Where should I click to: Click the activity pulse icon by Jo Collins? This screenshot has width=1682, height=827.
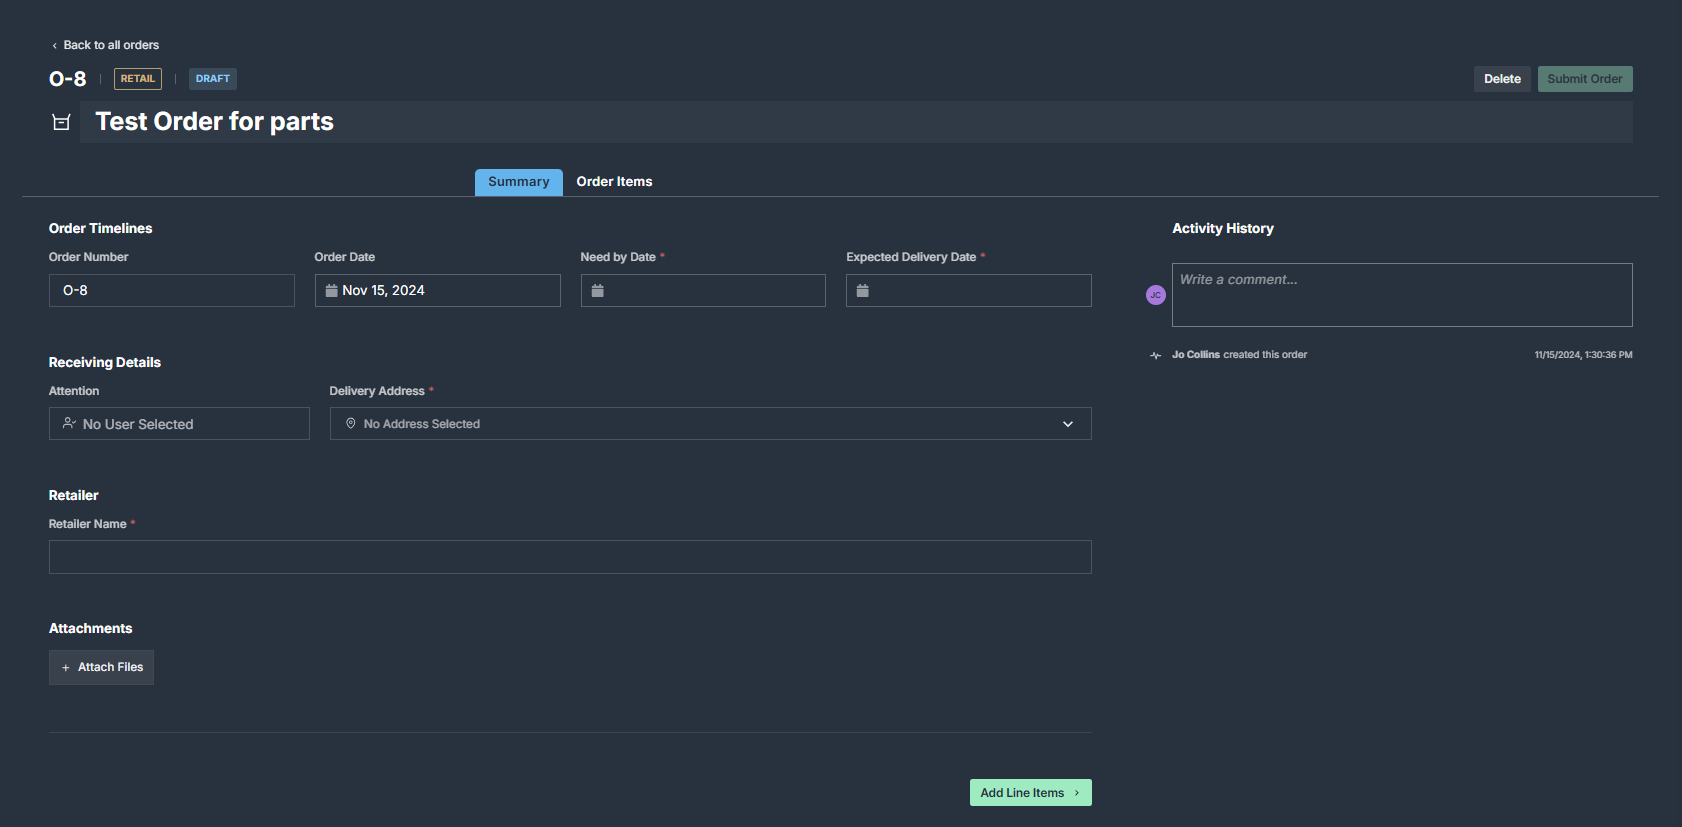pos(1155,355)
